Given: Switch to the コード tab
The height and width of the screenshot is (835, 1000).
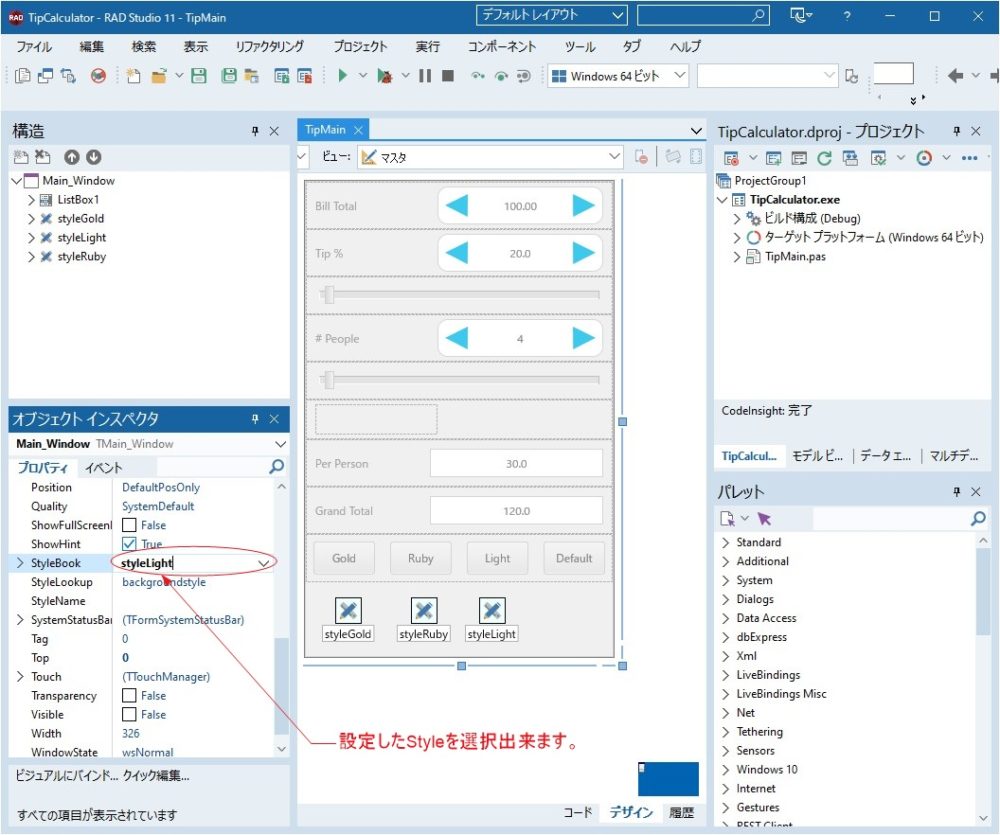Looking at the screenshot, I should pyautogui.click(x=578, y=812).
